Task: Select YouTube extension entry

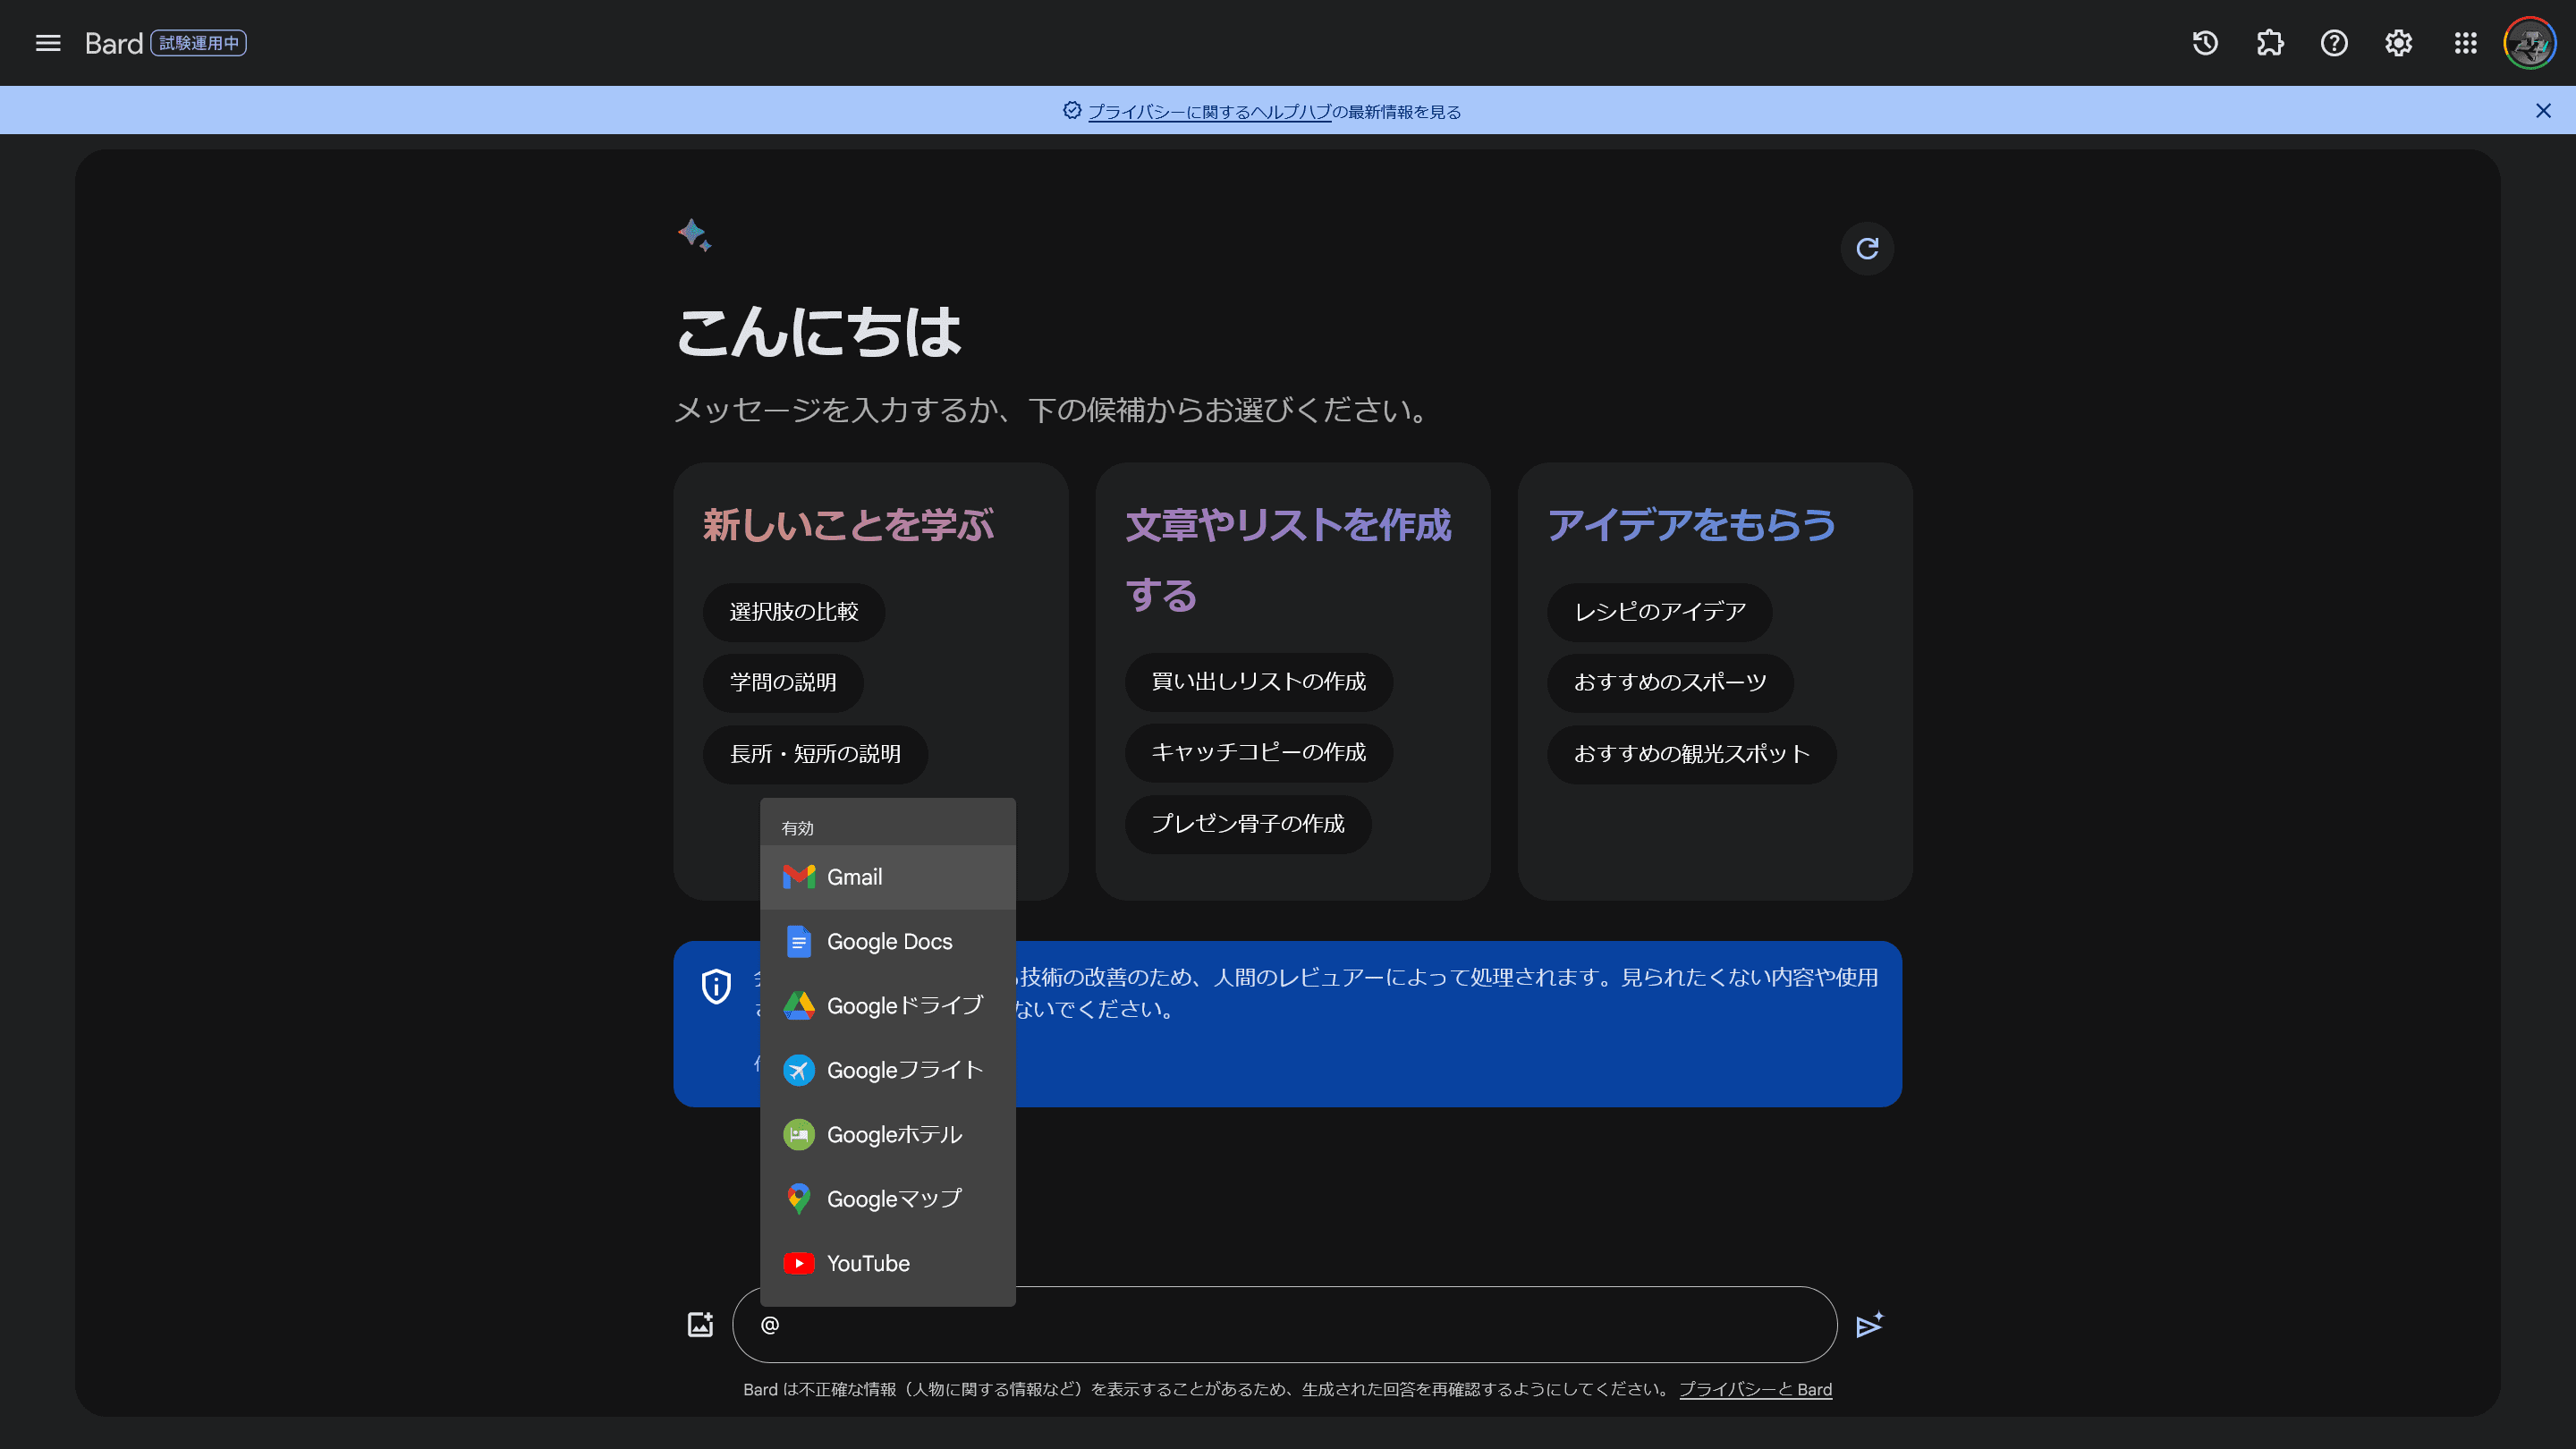Action: coord(888,1263)
